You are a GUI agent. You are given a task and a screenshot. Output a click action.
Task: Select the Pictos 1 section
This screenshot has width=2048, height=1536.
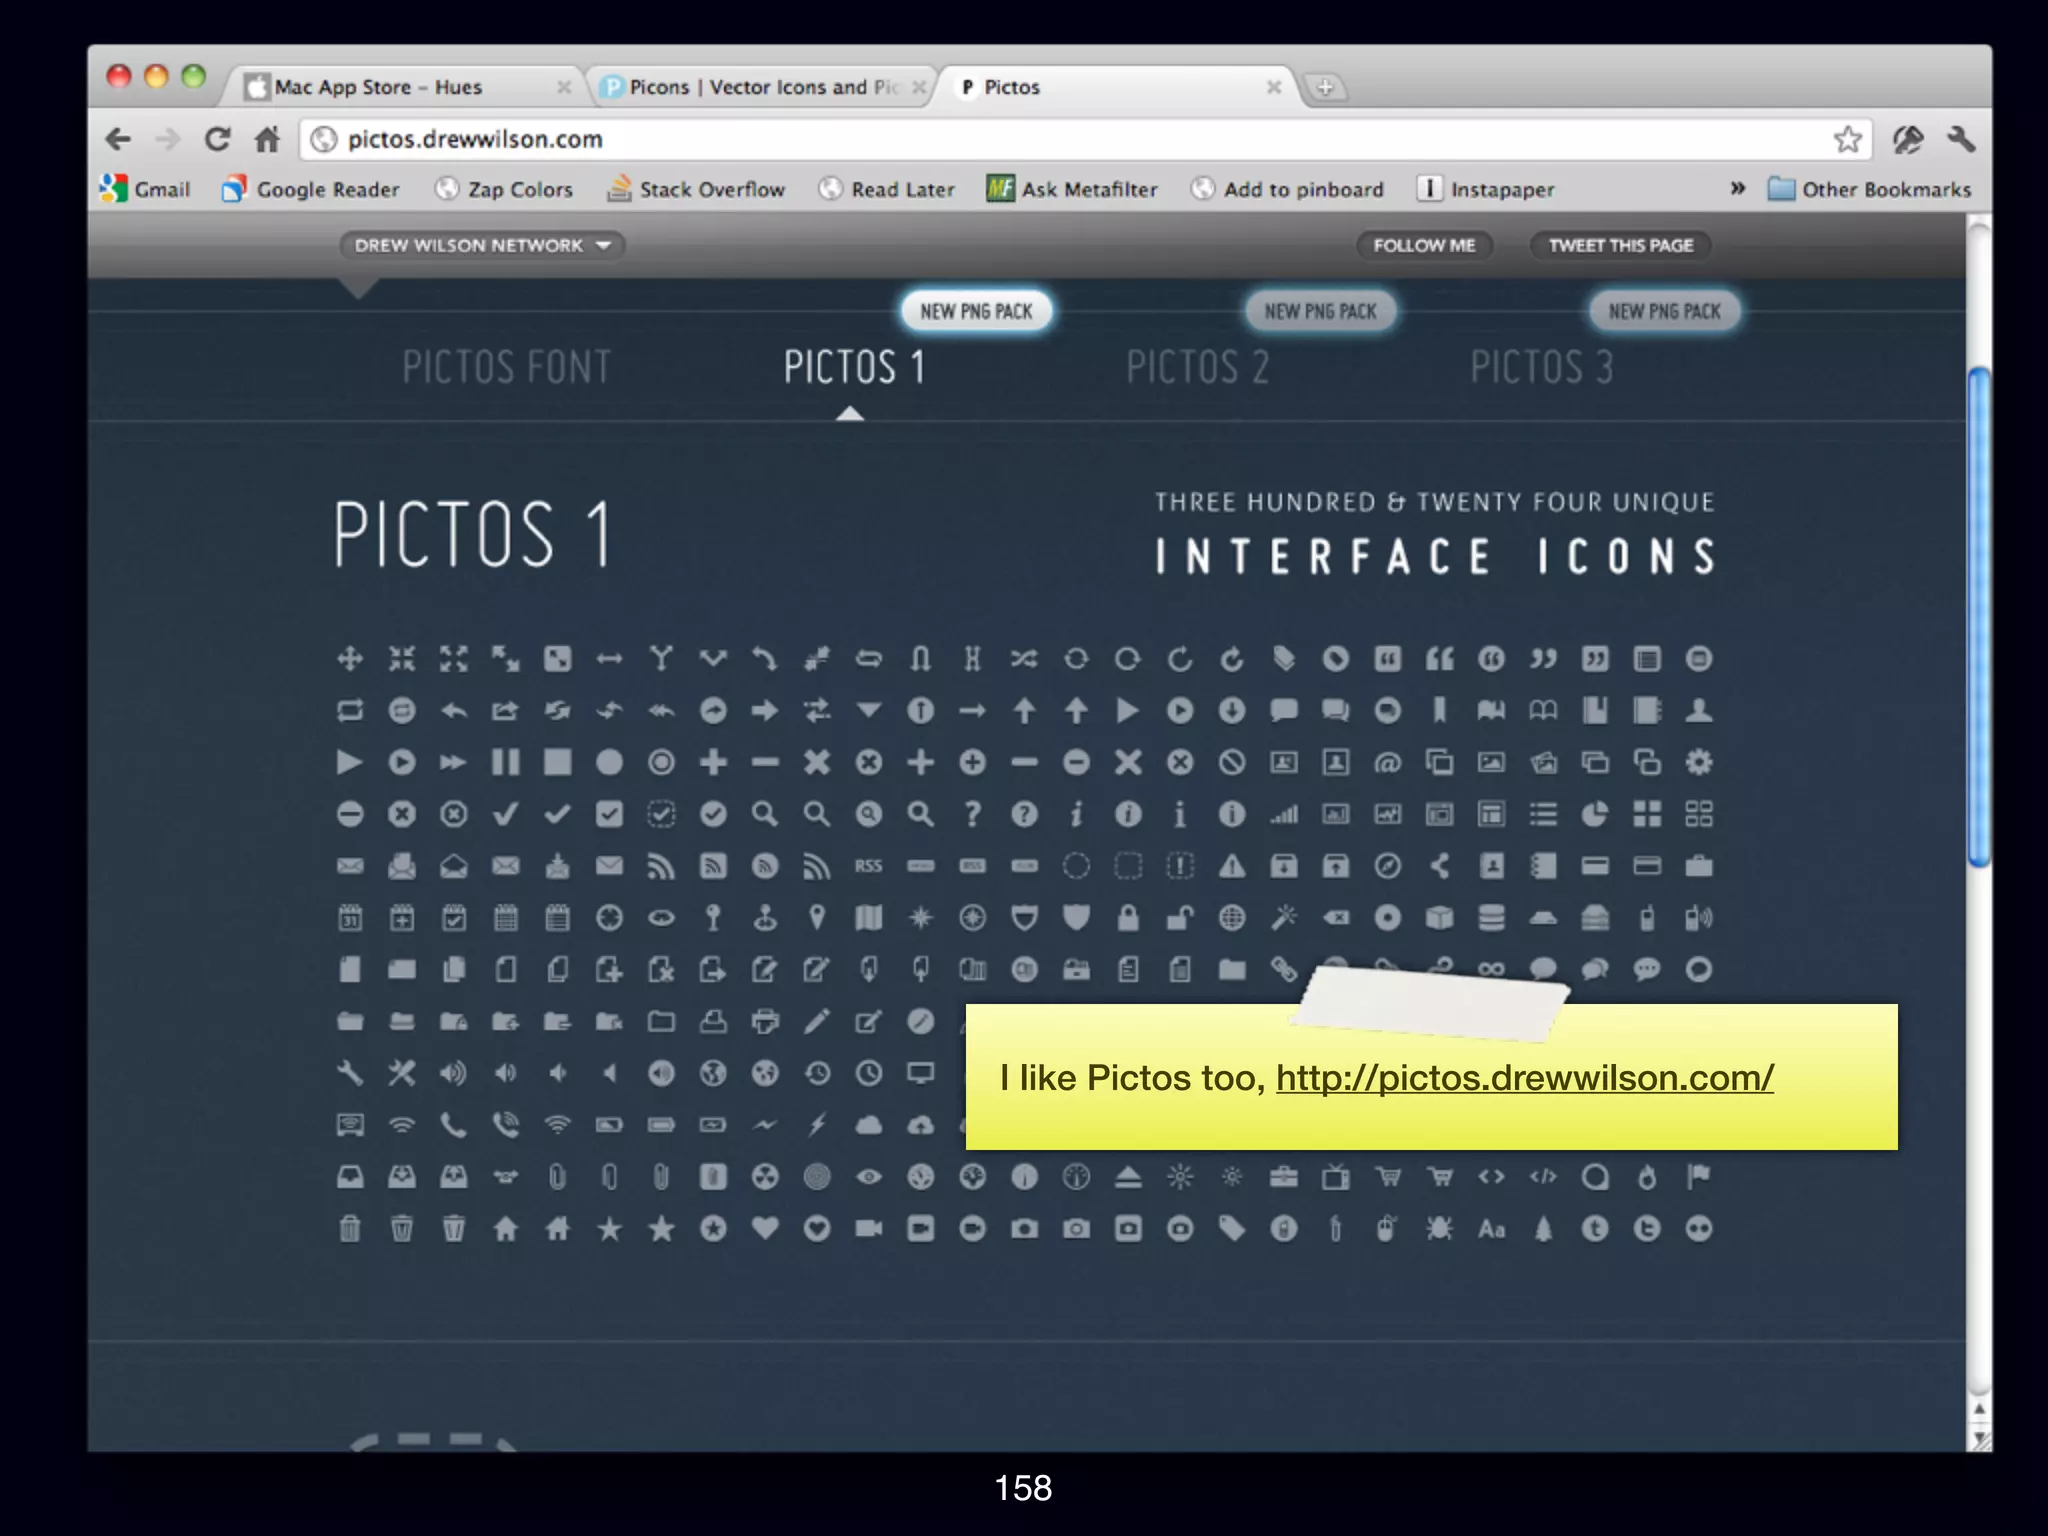854,367
